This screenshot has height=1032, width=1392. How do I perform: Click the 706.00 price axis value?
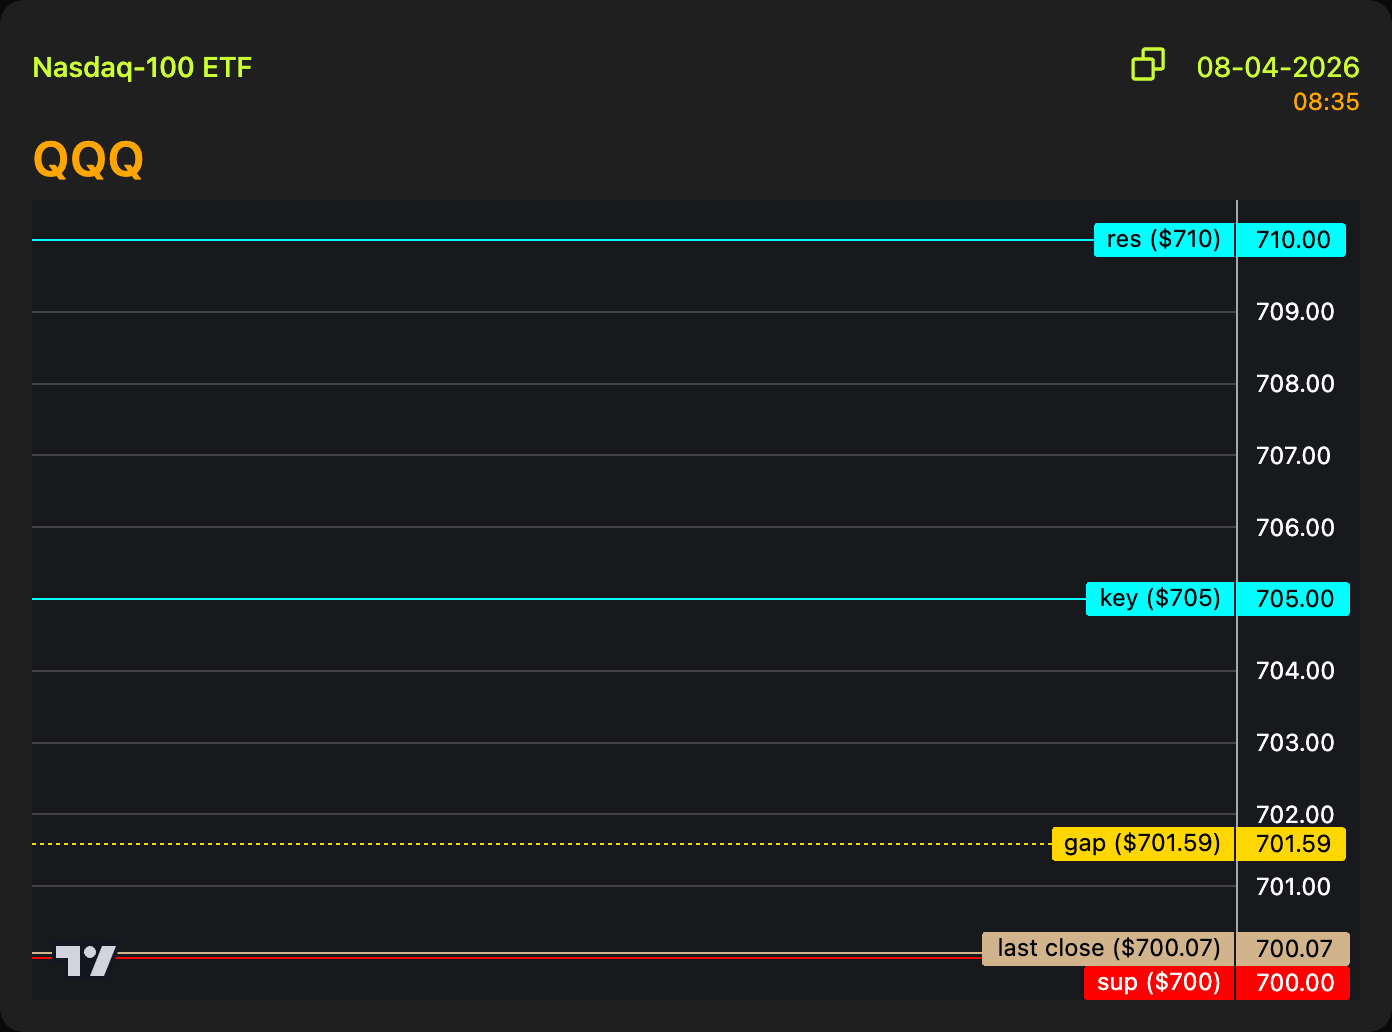coord(1295,527)
